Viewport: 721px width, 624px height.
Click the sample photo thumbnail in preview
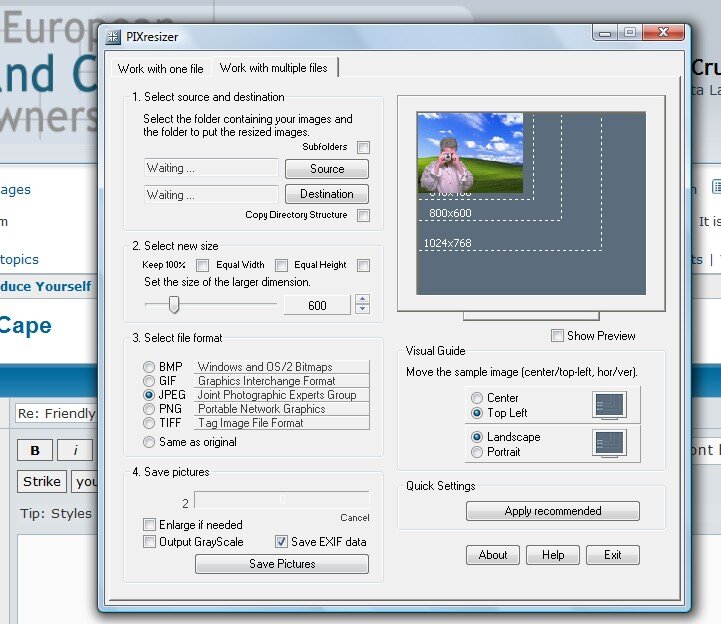[x=470, y=153]
